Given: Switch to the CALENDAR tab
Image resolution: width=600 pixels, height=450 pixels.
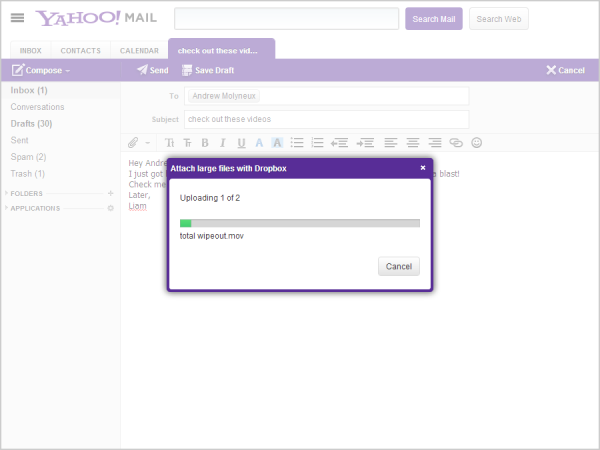Looking at the screenshot, I should [x=139, y=51].
